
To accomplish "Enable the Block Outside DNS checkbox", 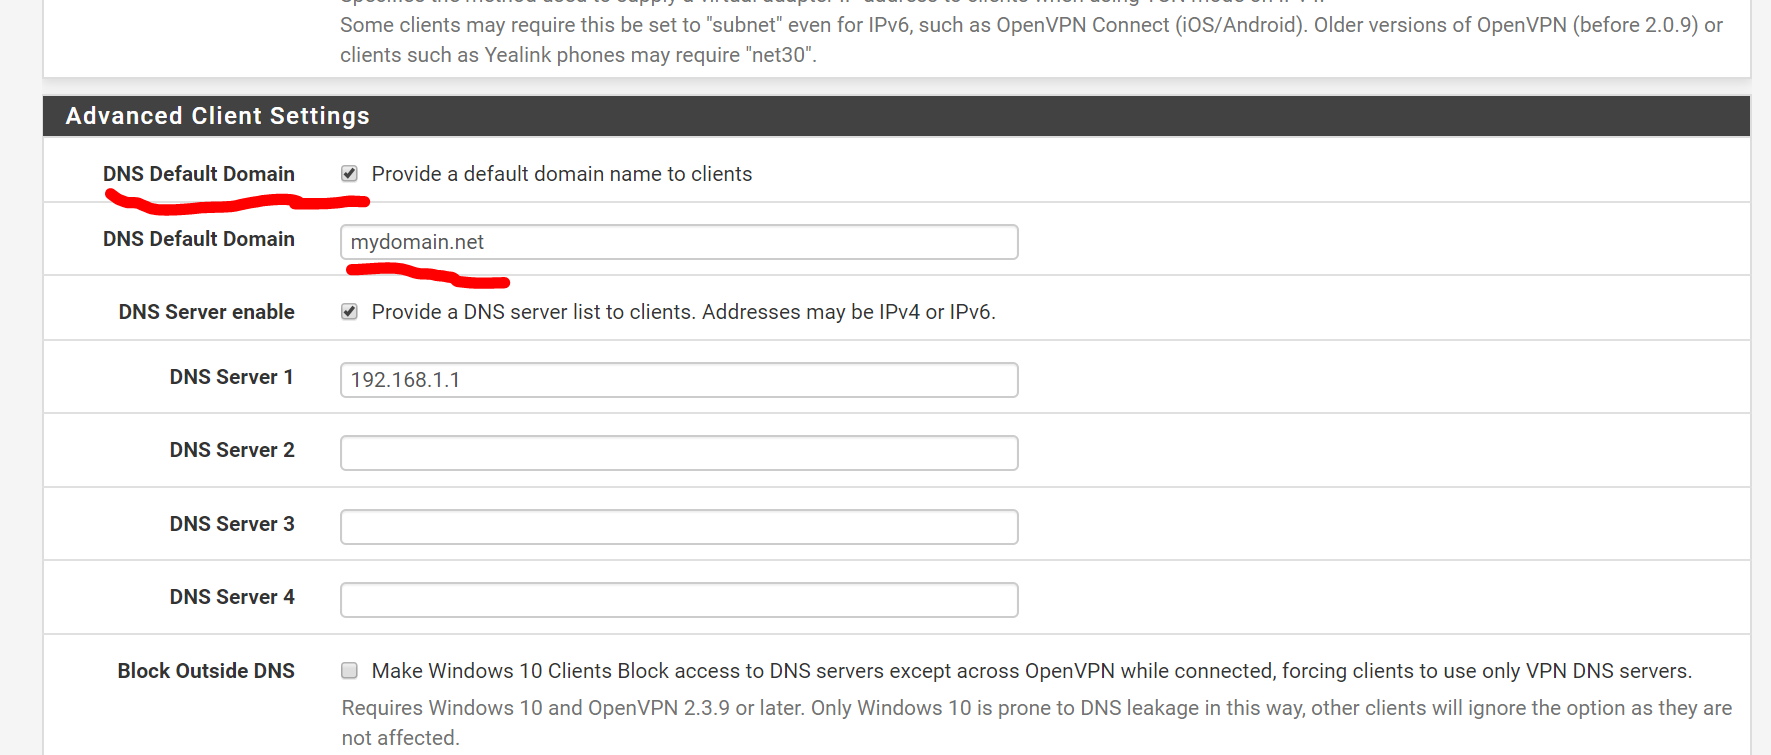I will click(x=349, y=671).
